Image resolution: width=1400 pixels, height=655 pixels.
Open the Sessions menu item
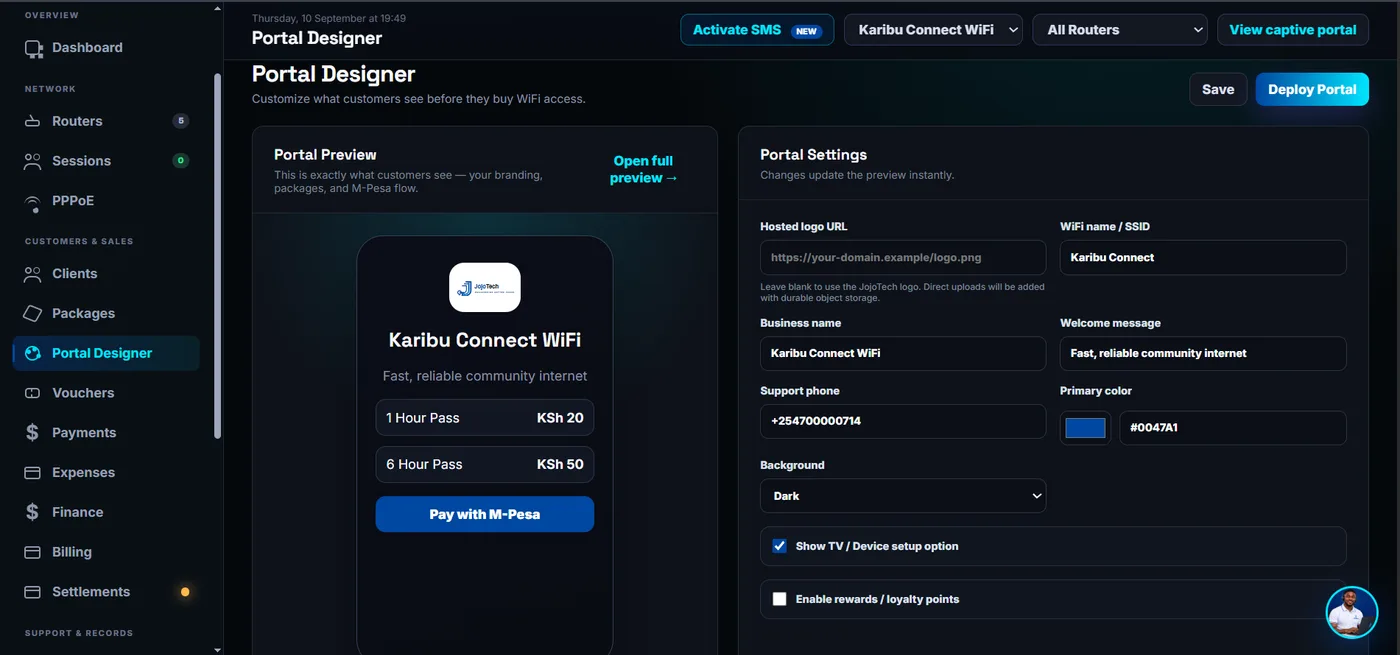coord(106,161)
